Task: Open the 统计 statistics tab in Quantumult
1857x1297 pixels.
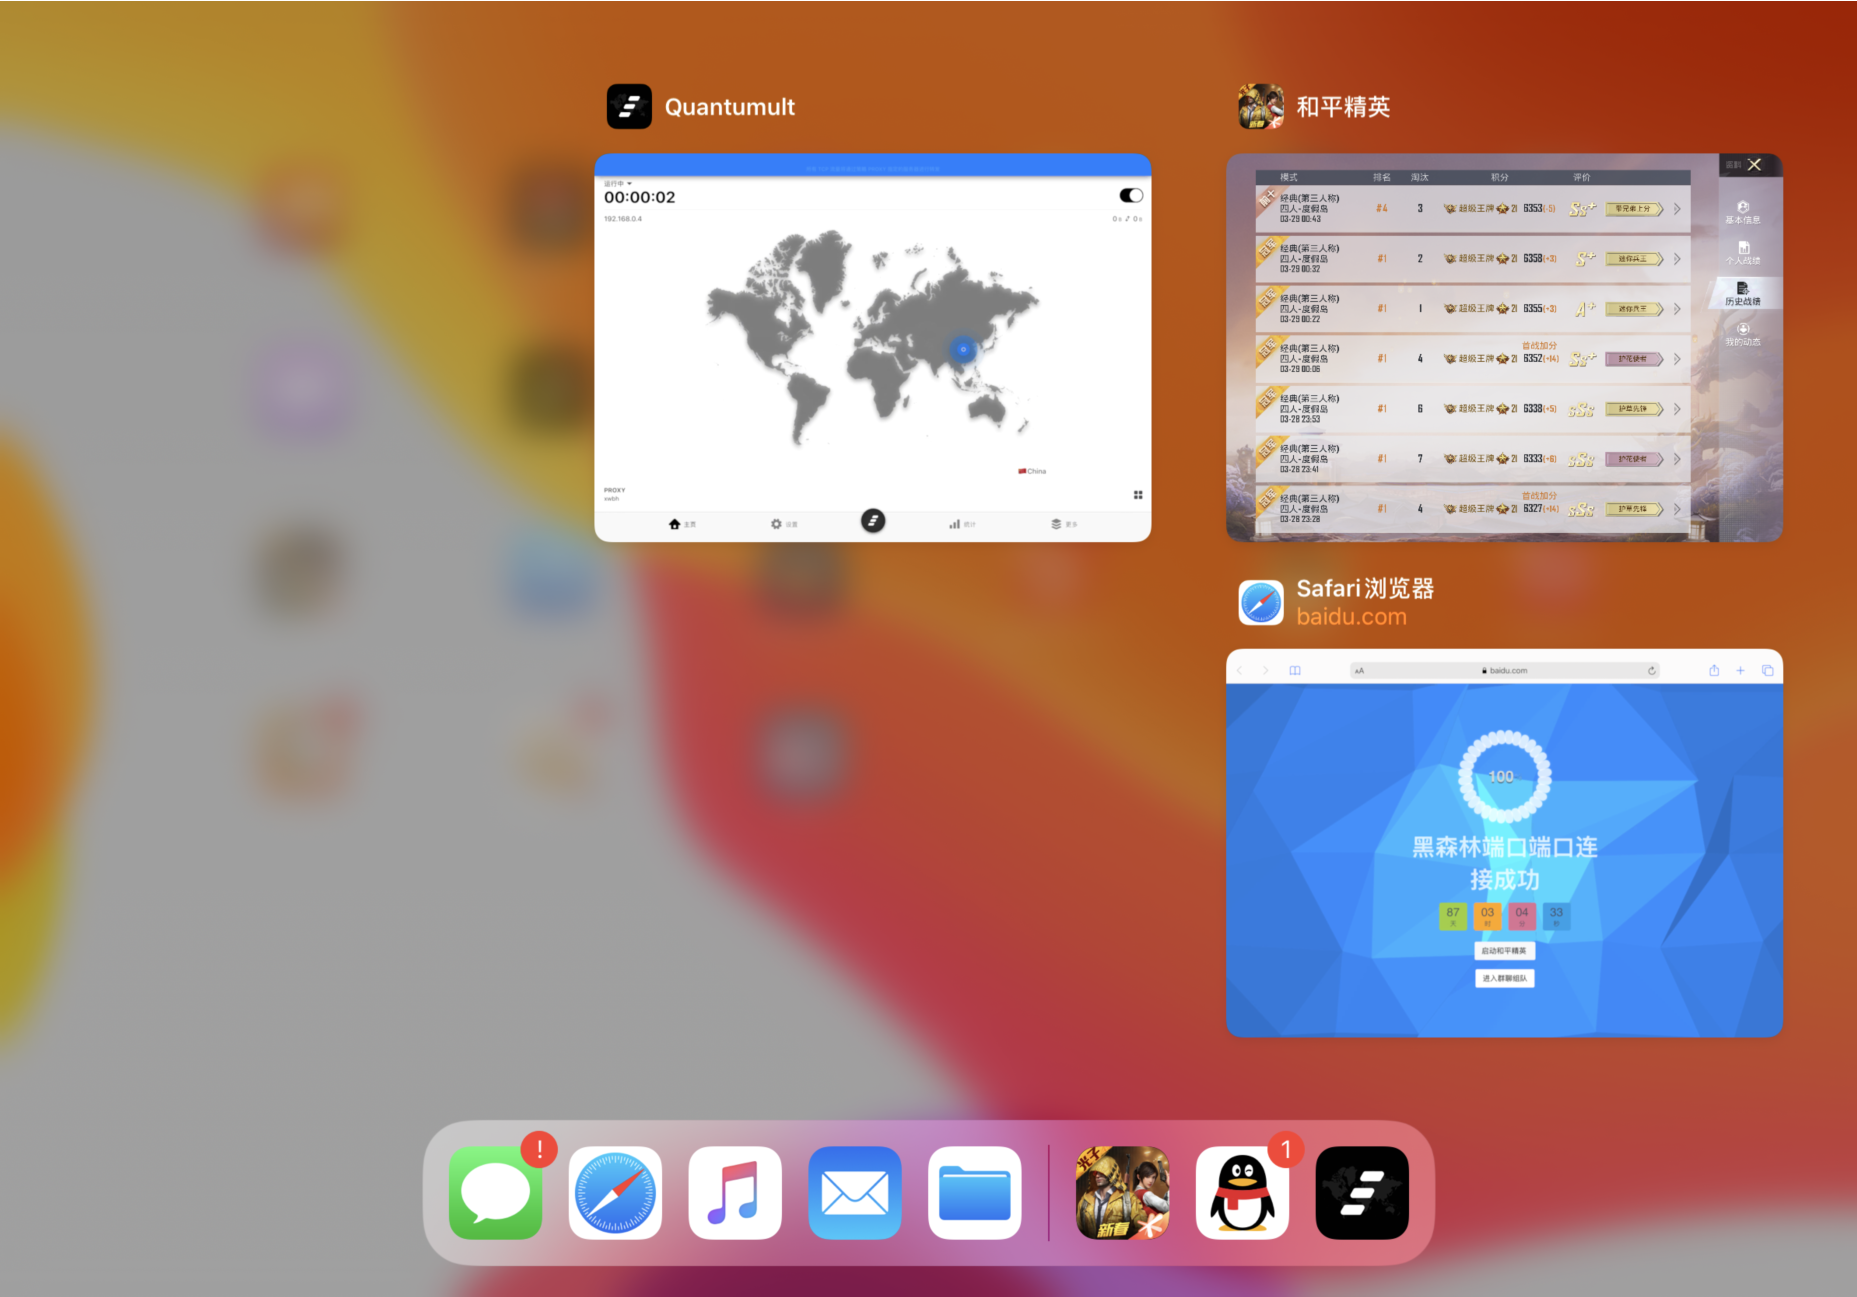Action: (x=962, y=524)
